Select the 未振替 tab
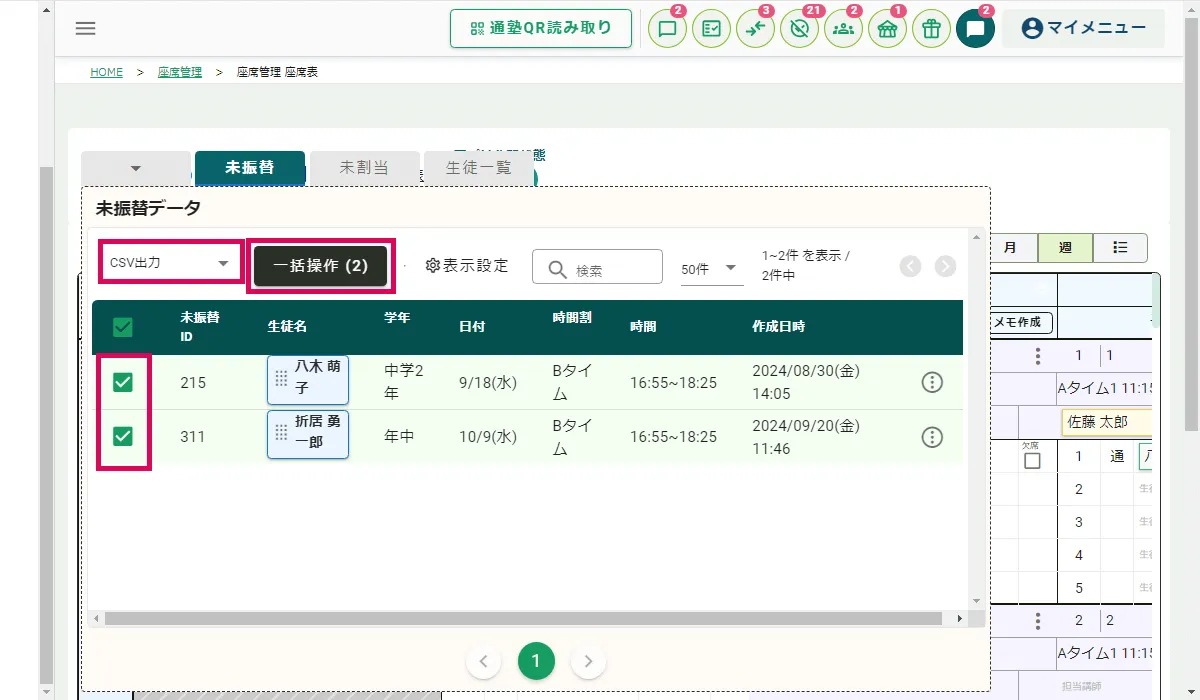The image size is (1200, 700). pos(249,168)
